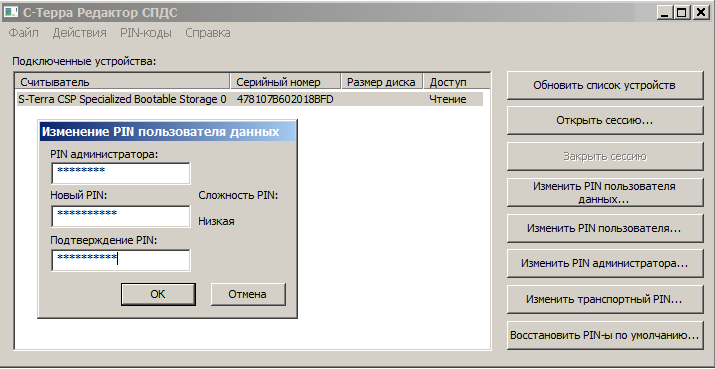Click Изменить PIN администратора button
The width and height of the screenshot is (715, 369).
[x=605, y=263]
